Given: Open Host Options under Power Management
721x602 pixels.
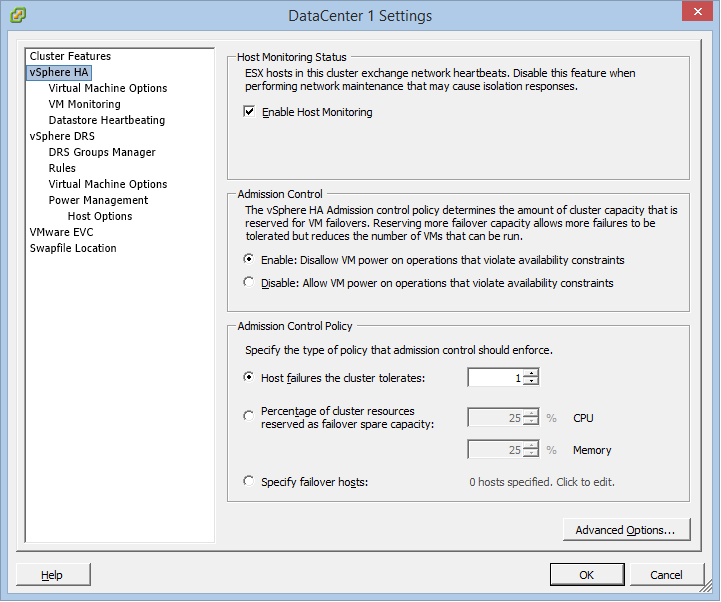Looking at the screenshot, I should click(x=100, y=216).
